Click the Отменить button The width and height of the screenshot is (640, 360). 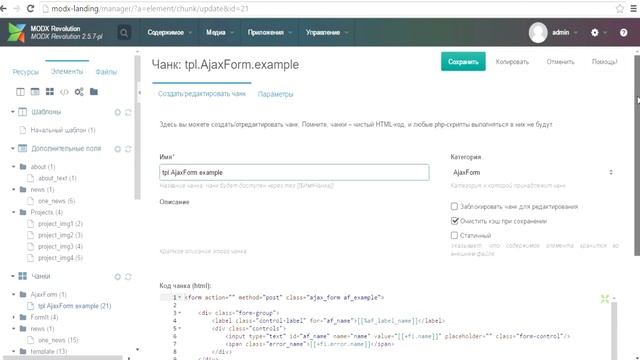(x=560, y=62)
